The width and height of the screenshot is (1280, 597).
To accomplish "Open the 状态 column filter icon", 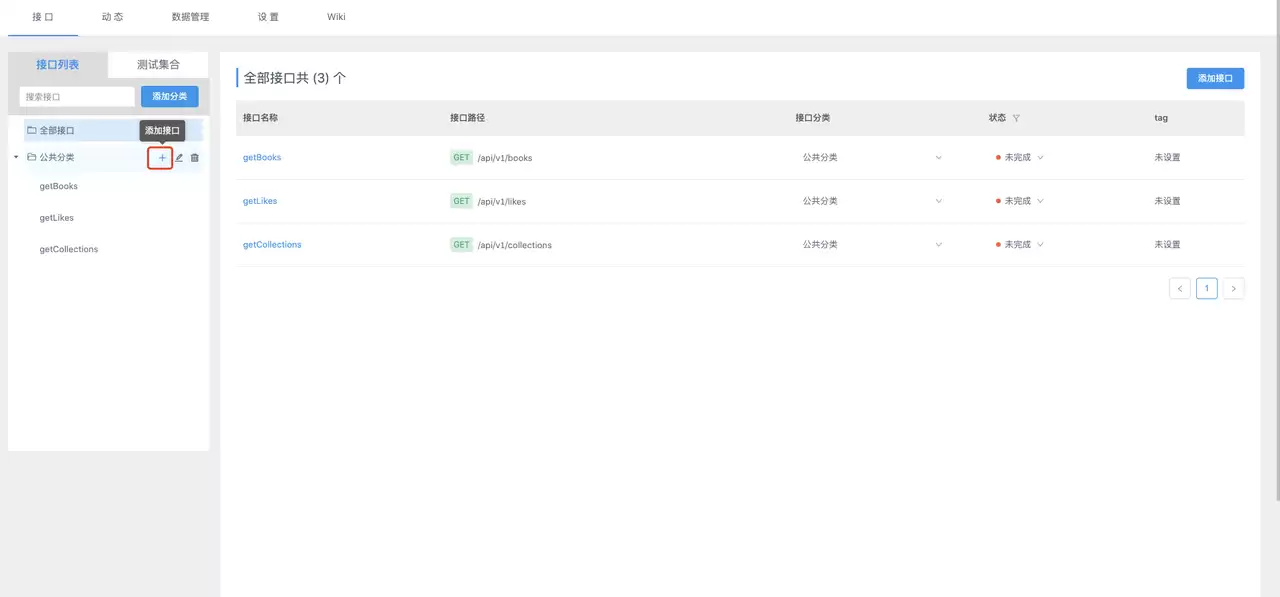I will tap(1016, 118).
